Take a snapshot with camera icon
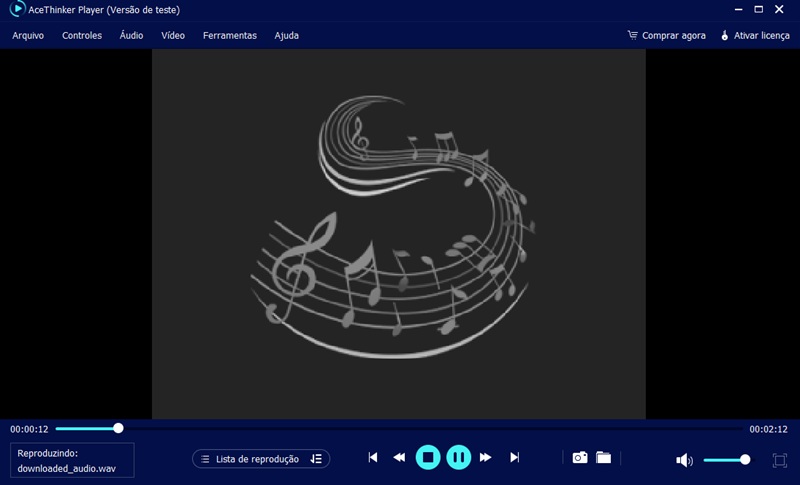Viewport: 800px width, 485px height. 580,457
